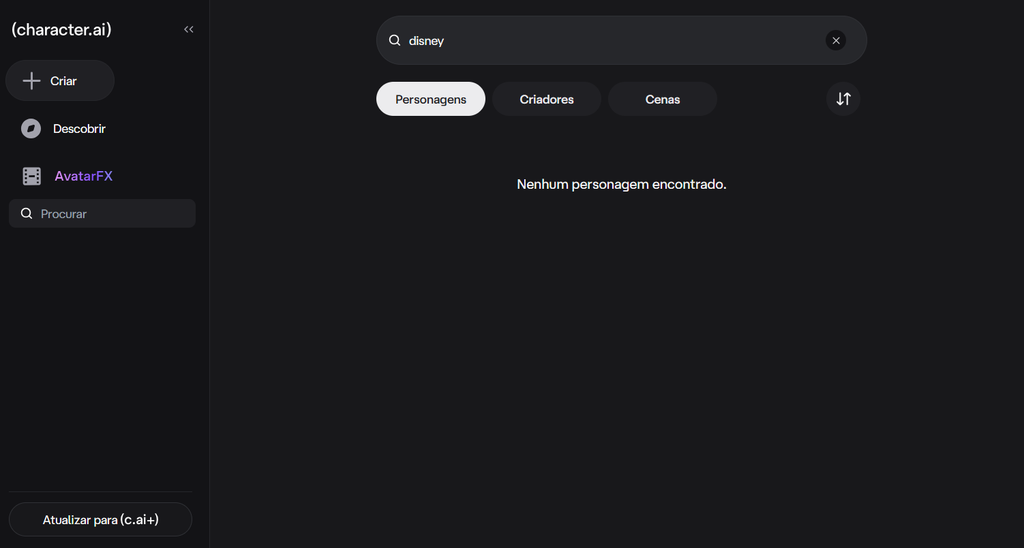Click the c.ai+ text in upgrade button
The width and height of the screenshot is (1024, 548).
(139, 520)
